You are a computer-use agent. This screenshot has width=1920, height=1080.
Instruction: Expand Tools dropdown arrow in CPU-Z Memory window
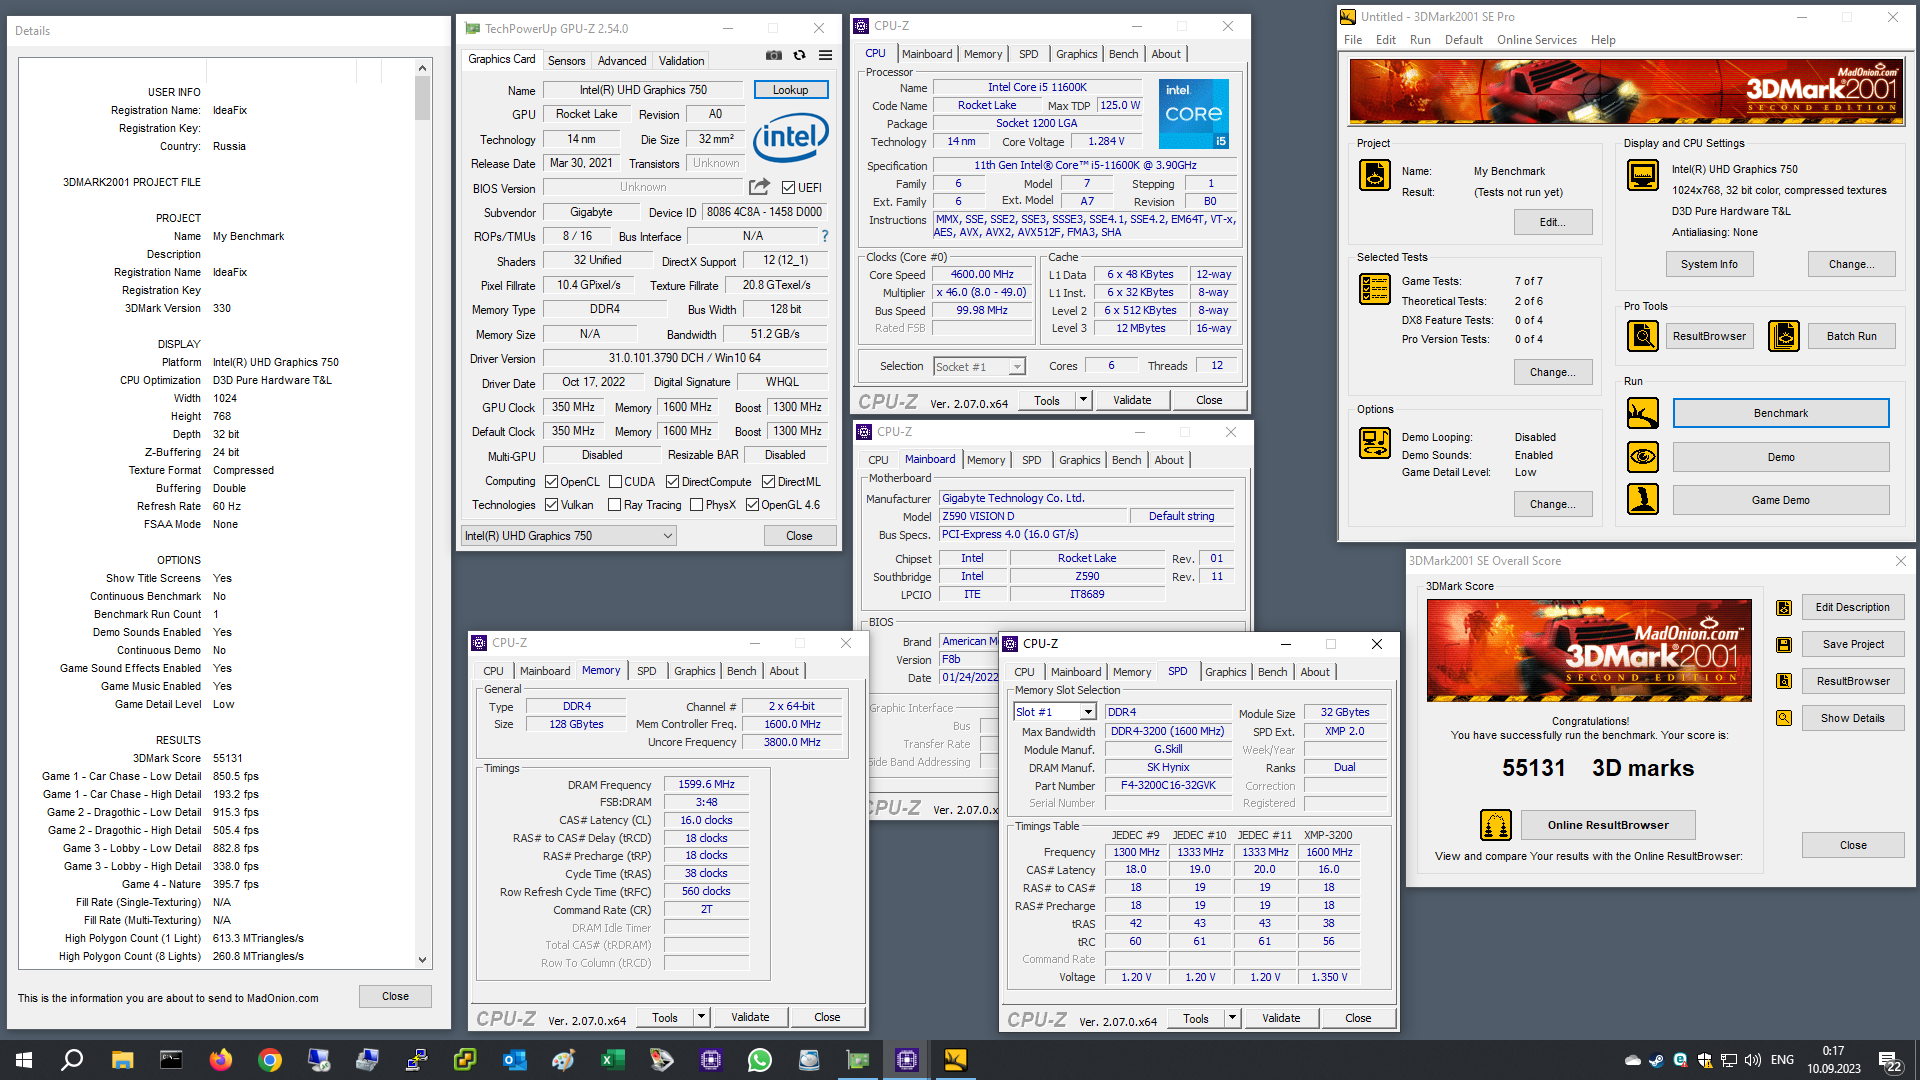[701, 1017]
